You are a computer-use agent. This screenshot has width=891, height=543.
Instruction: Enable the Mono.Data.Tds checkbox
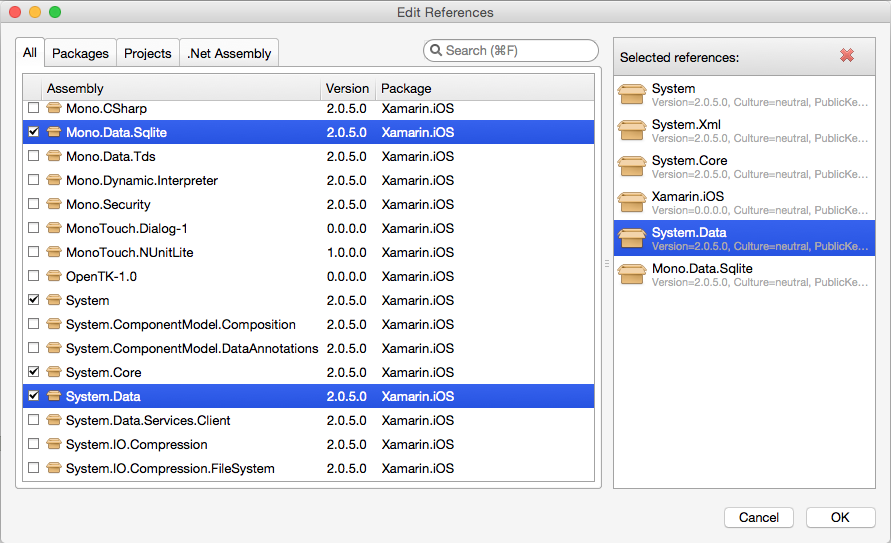[x=34, y=156]
